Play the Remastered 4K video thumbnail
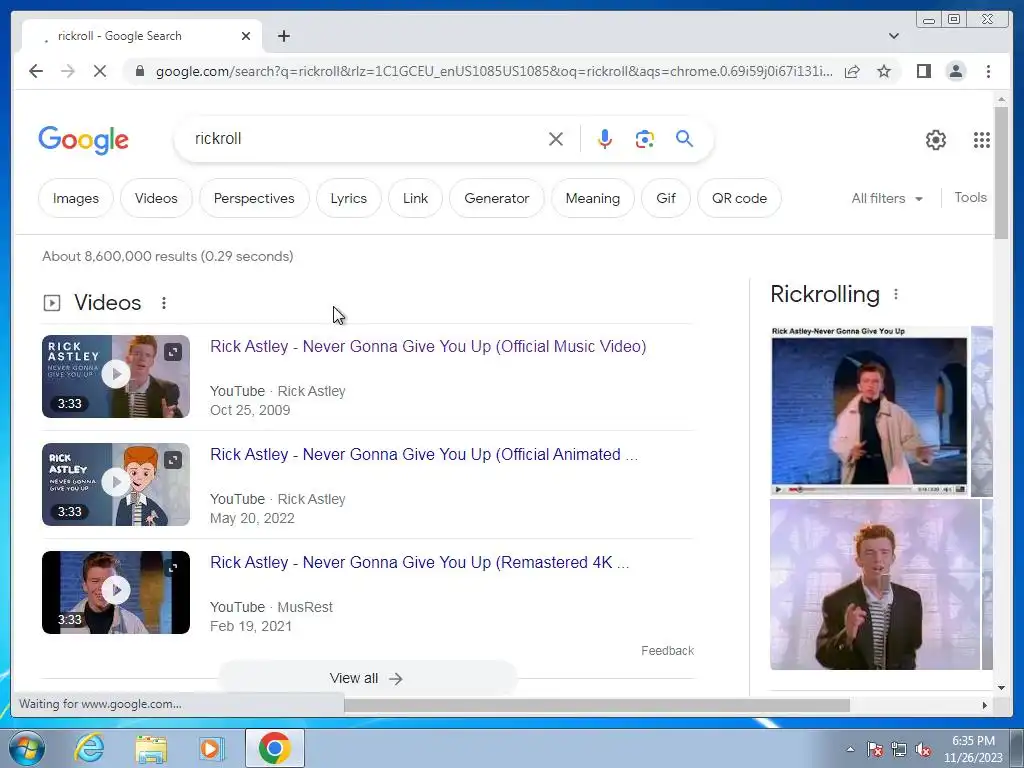 pos(116,590)
